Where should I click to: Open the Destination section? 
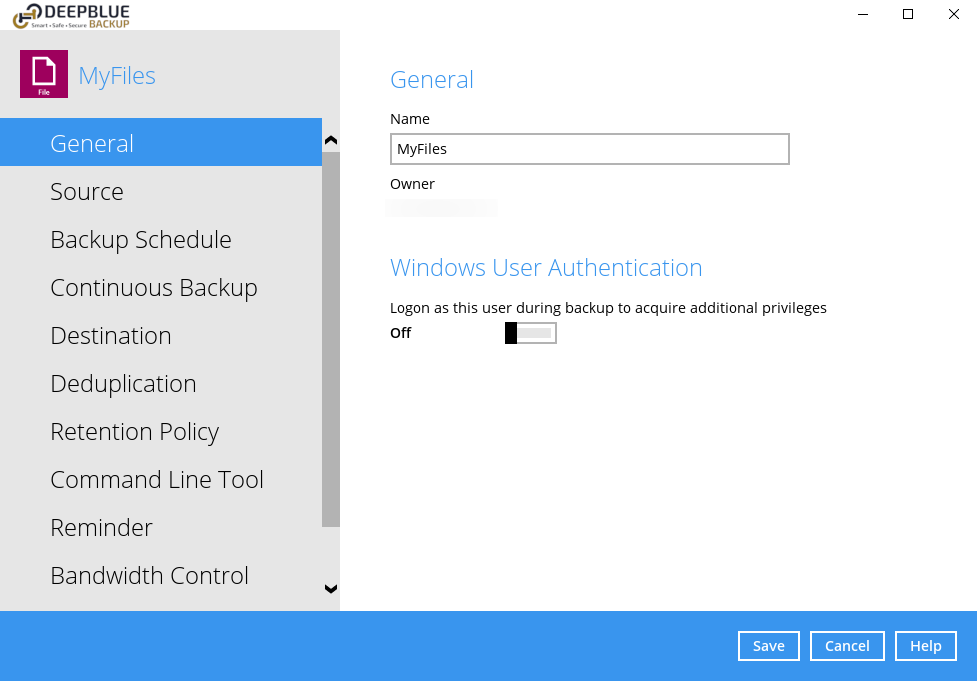click(x=111, y=336)
